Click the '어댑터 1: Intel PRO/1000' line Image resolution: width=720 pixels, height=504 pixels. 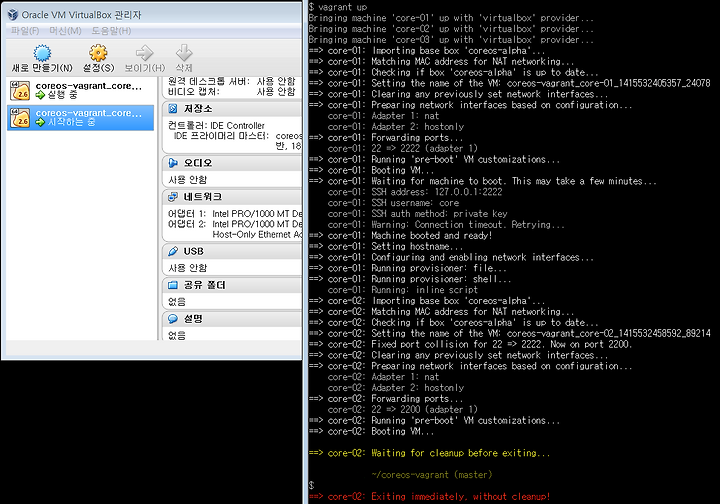click(235, 213)
